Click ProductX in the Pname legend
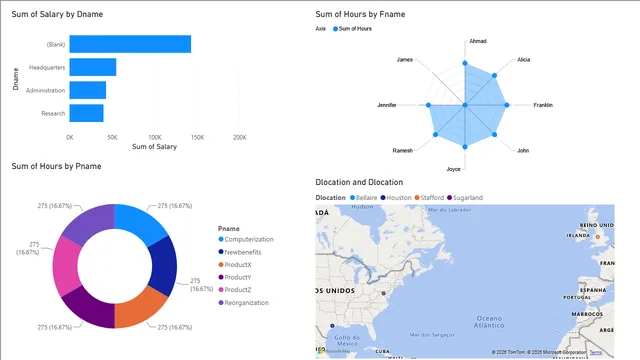Screen dimensions: 640x360 coord(235,264)
